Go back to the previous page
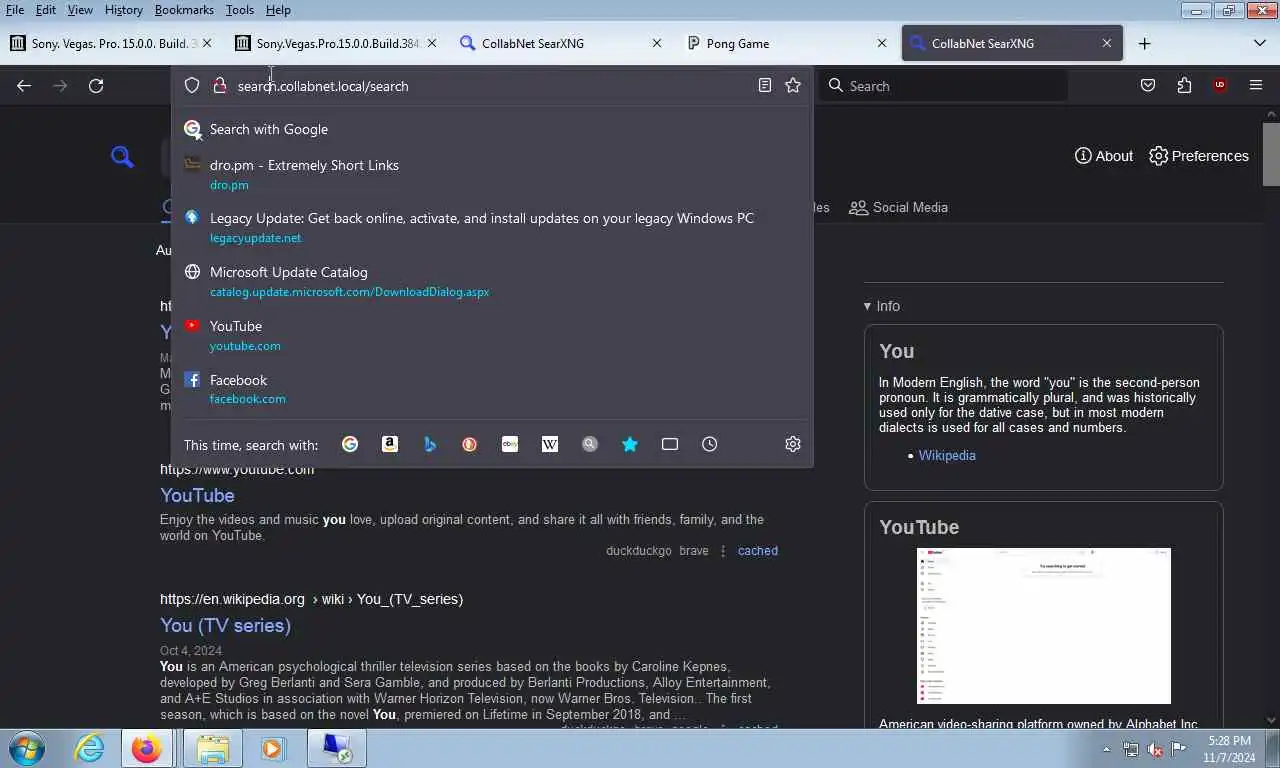 [x=24, y=86]
